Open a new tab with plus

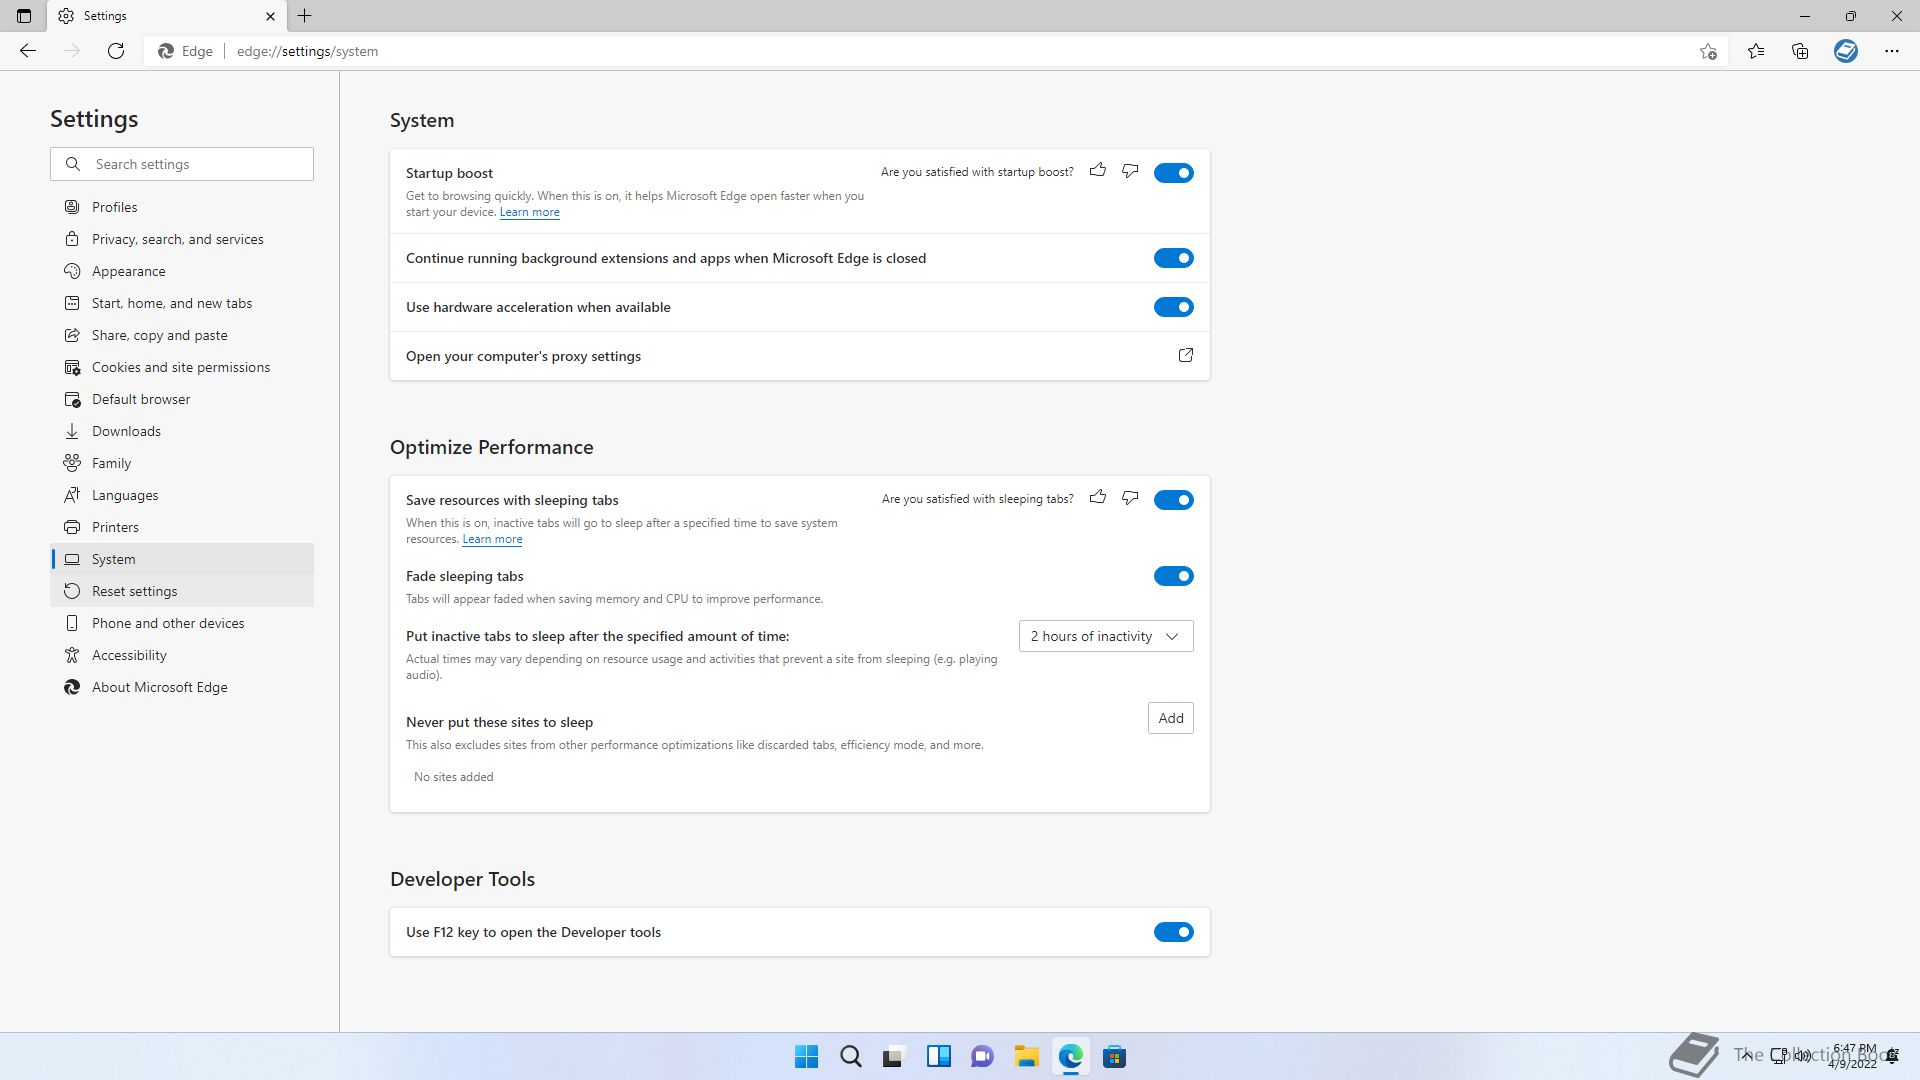tap(305, 16)
